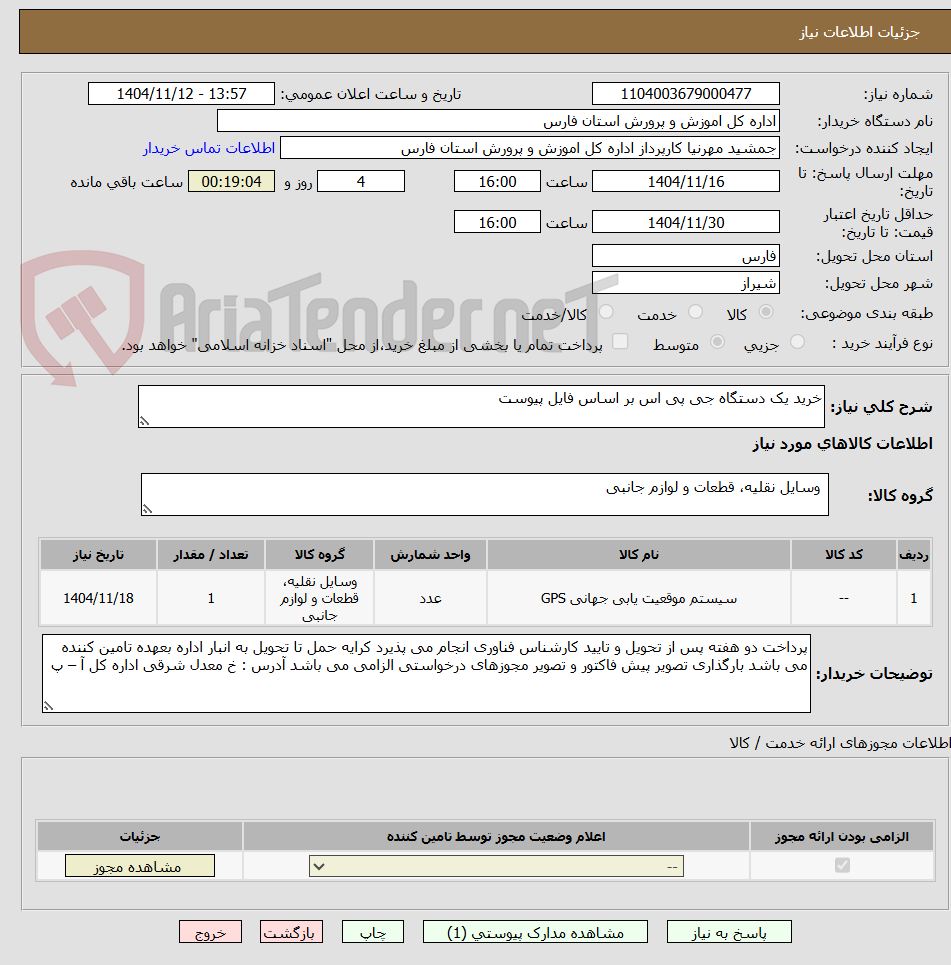
Task: Click the remaining days field showing 4
Action: [361, 182]
